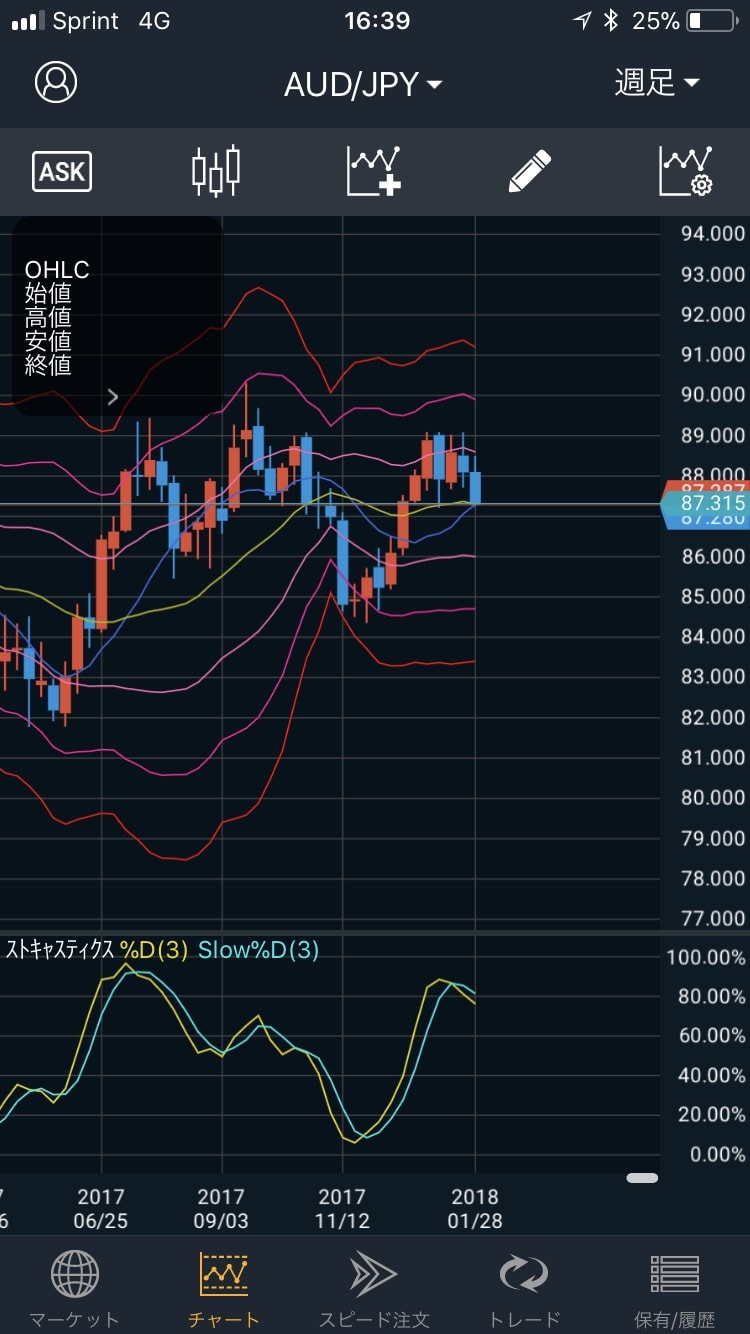
Task: Open the 保有/履歴 tab
Action: [675, 1291]
